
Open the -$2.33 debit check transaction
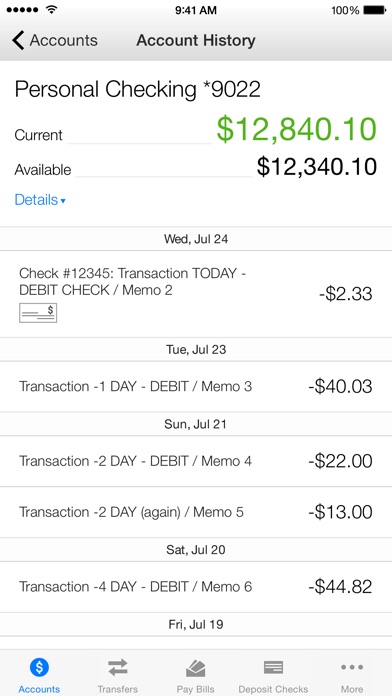point(196,294)
